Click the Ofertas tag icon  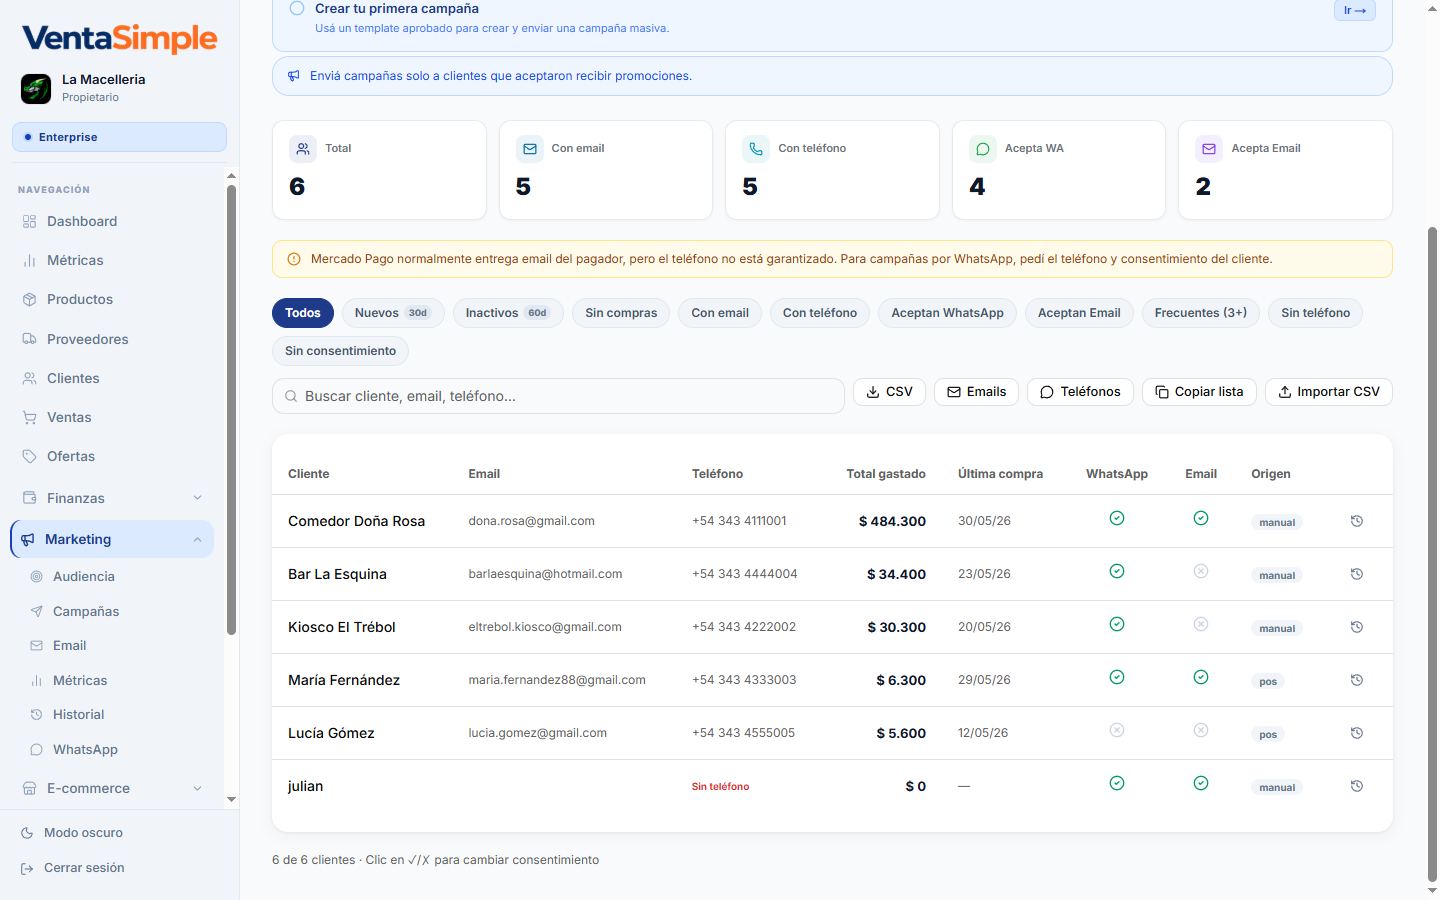click(x=30, y=456)
